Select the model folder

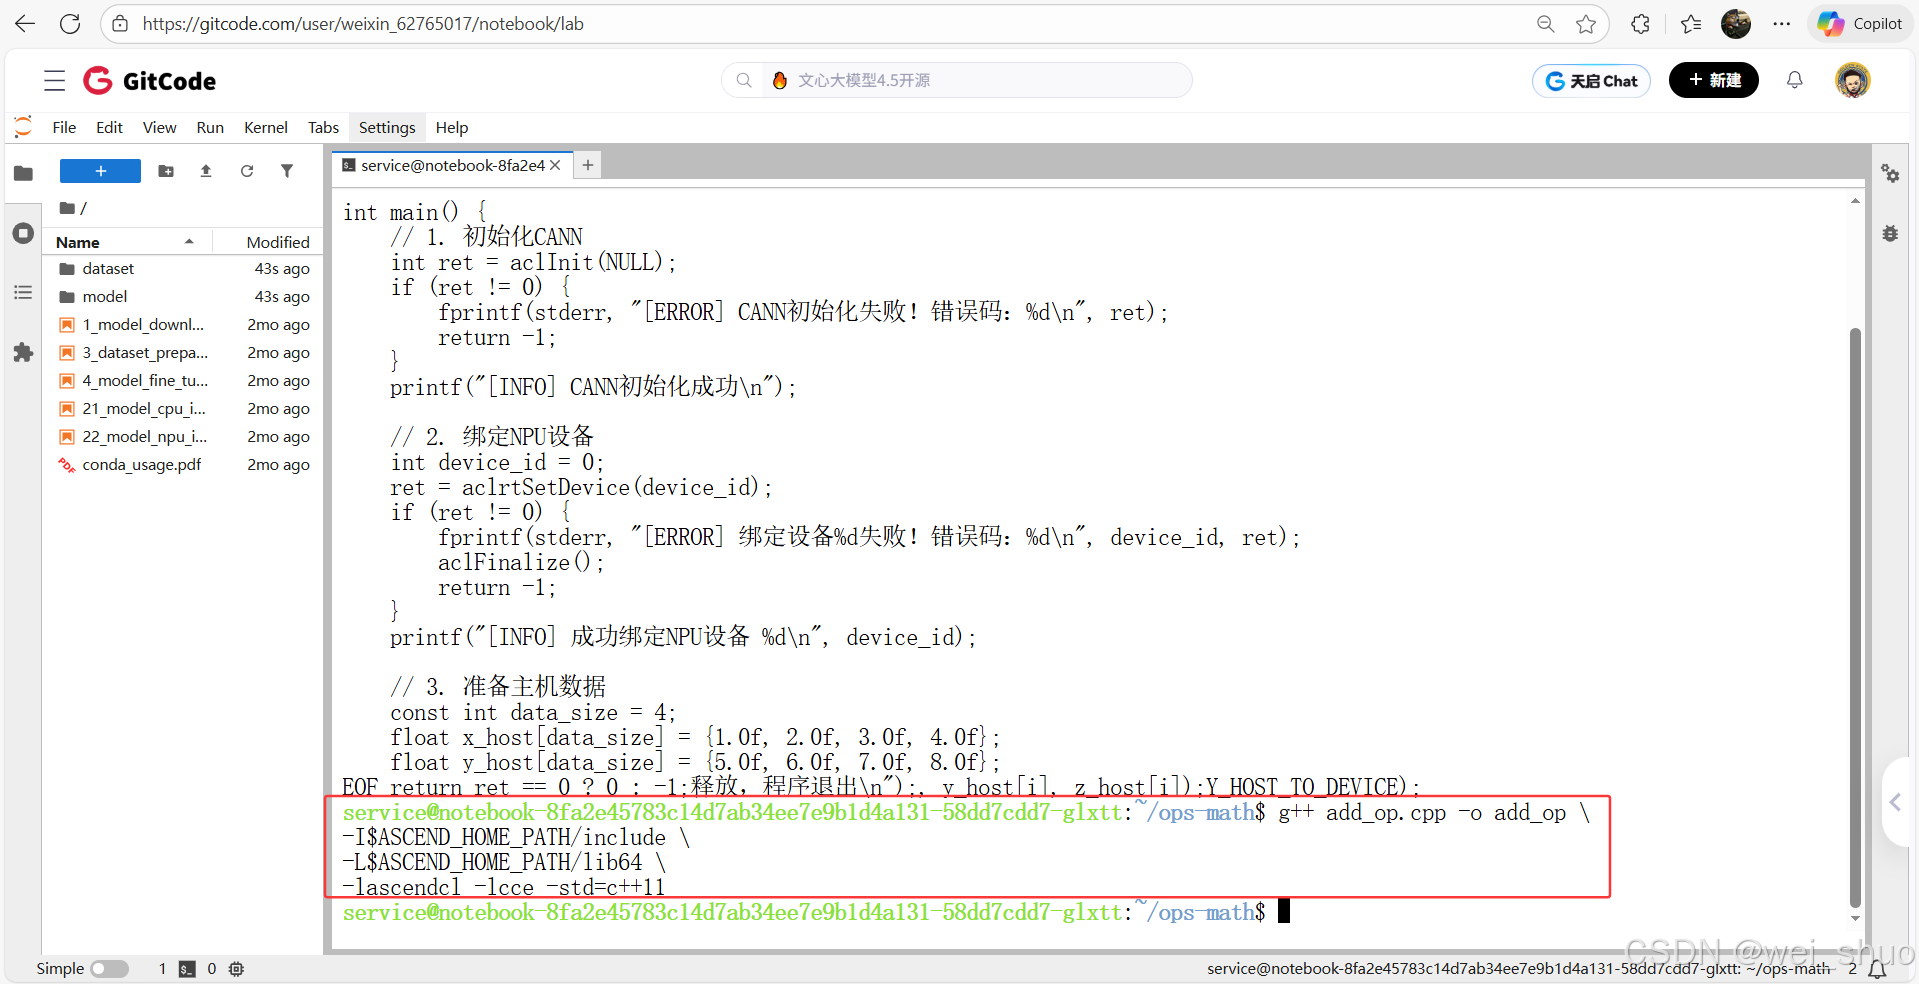click(183, 296)
